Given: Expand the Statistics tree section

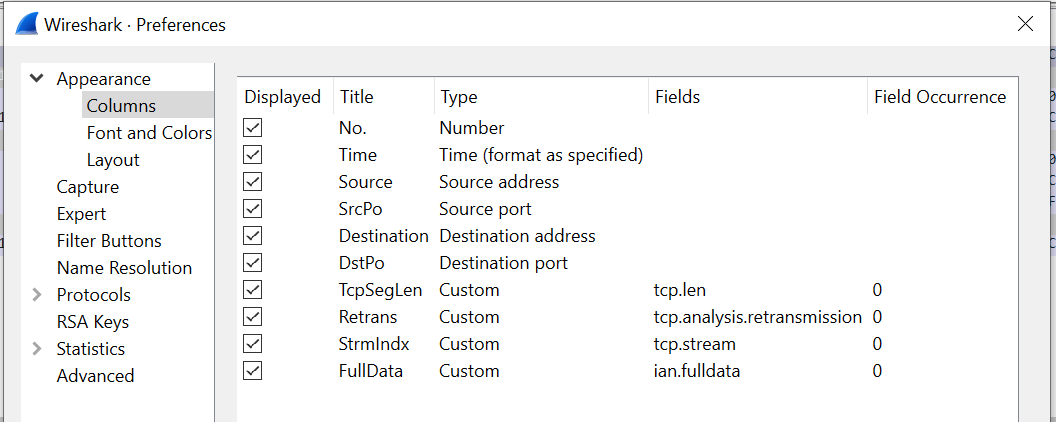Looking at the screenshot, I should (37, 349).
